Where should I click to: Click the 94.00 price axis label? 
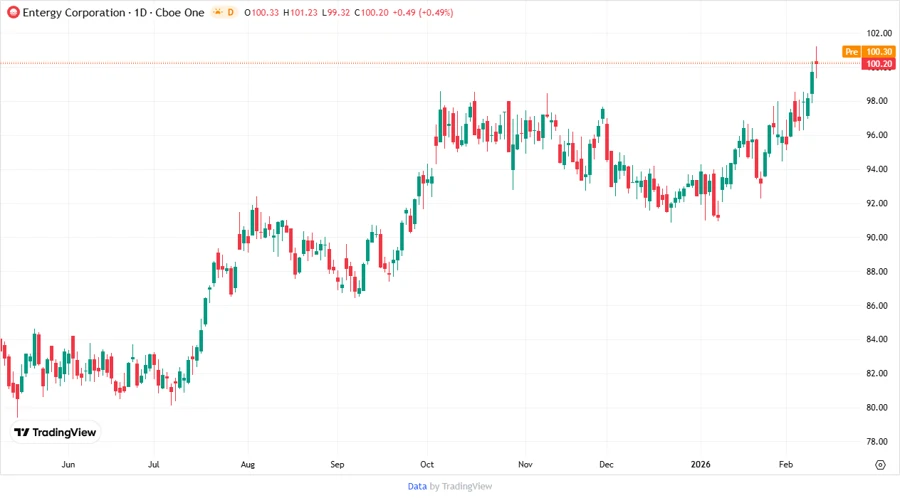877,169
